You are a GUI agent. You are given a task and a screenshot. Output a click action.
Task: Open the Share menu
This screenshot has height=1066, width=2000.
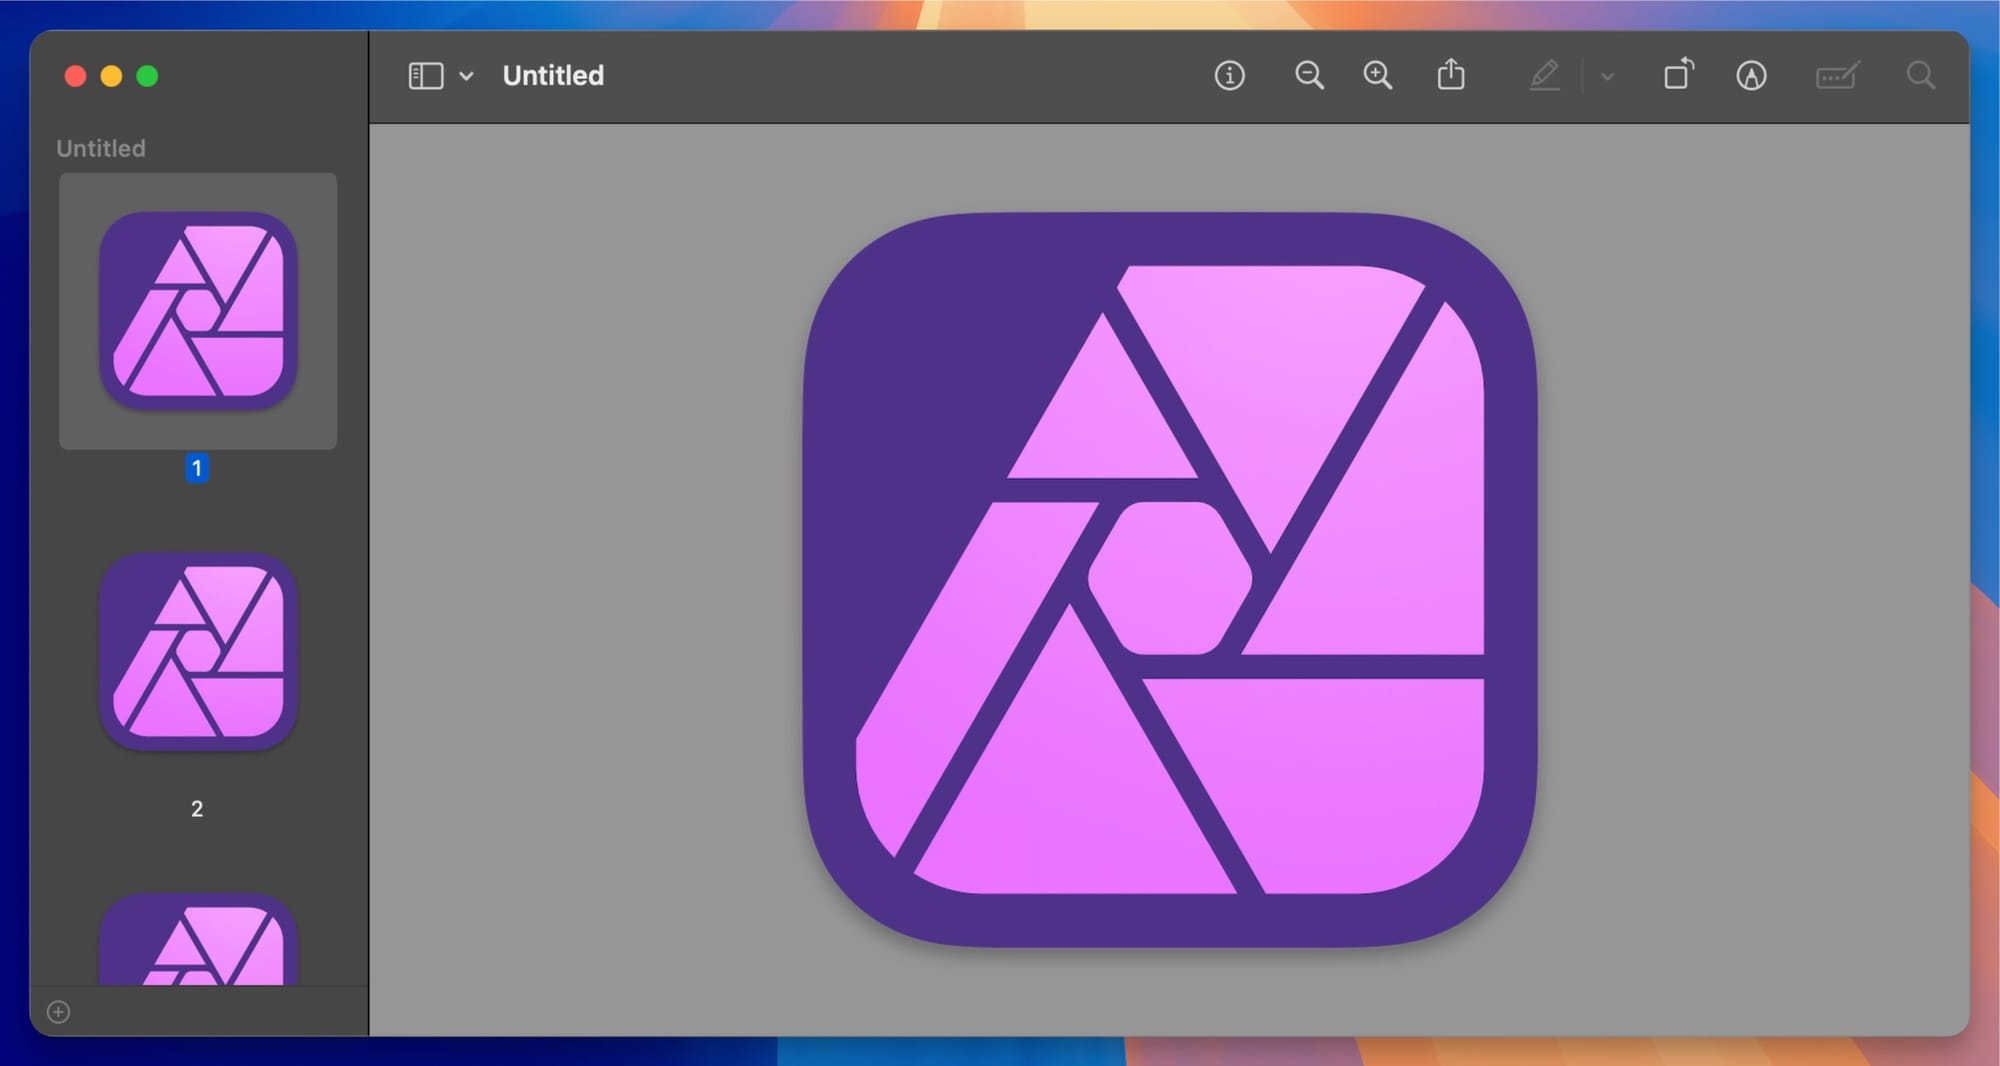coord(1451,75)
